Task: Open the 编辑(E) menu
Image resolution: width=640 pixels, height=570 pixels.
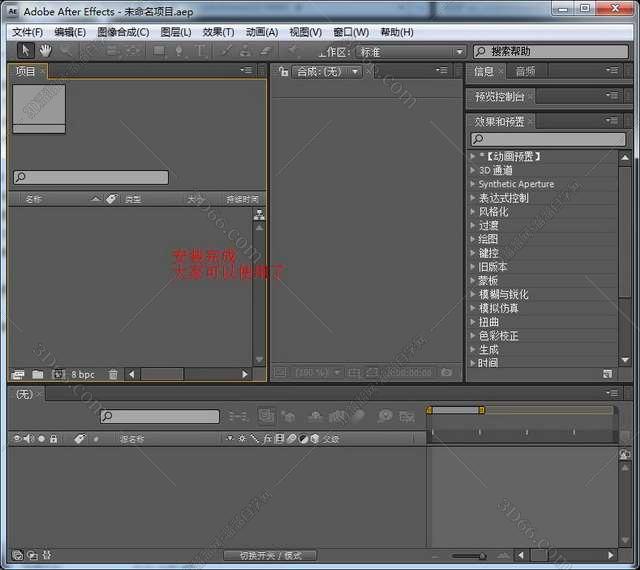Action: (70, 32)
